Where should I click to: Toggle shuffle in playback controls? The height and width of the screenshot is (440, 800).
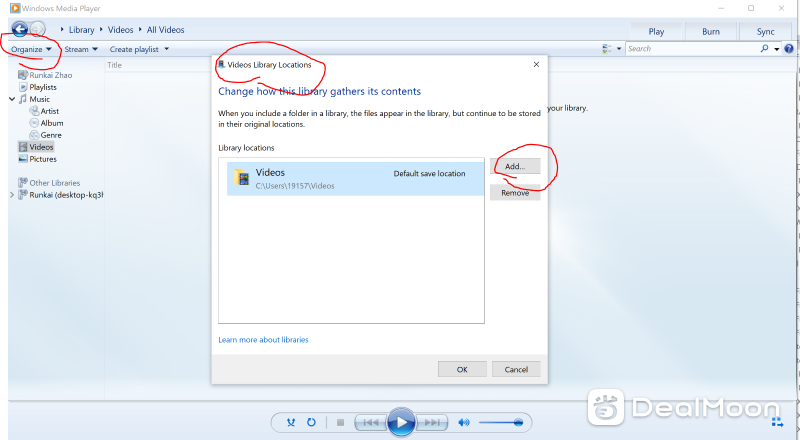291,423
